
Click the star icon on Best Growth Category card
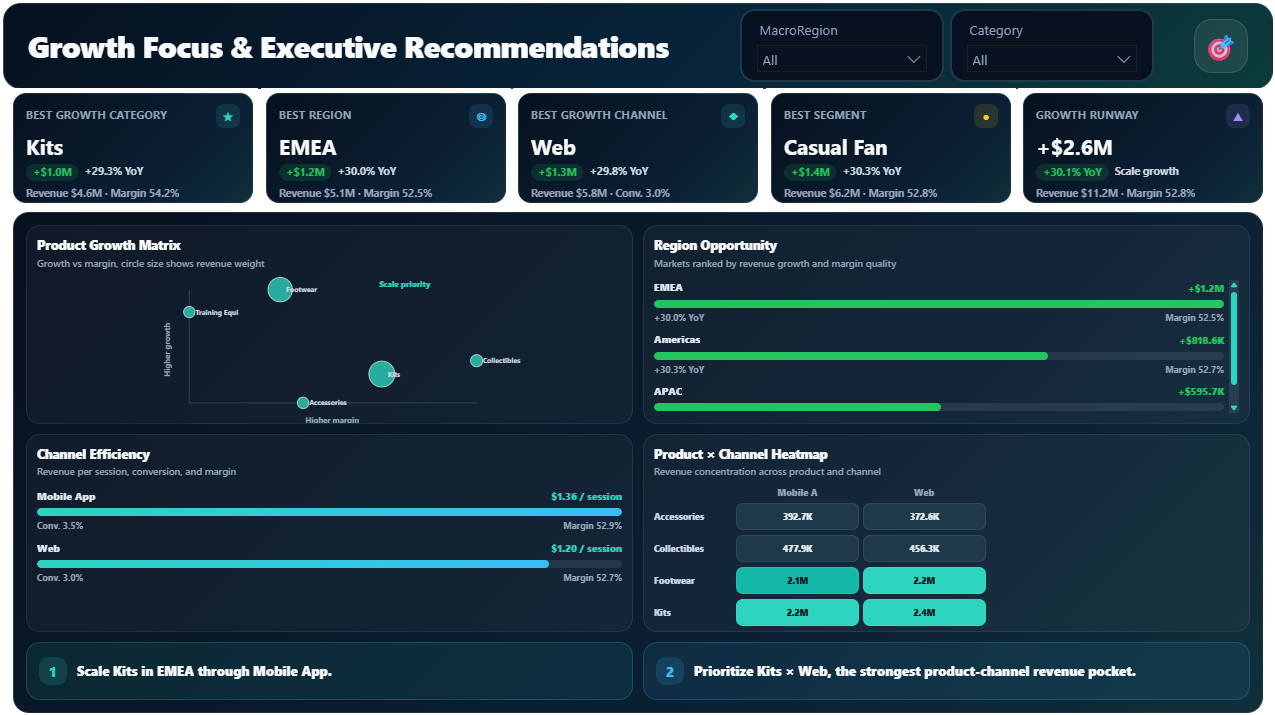[228, 117]
